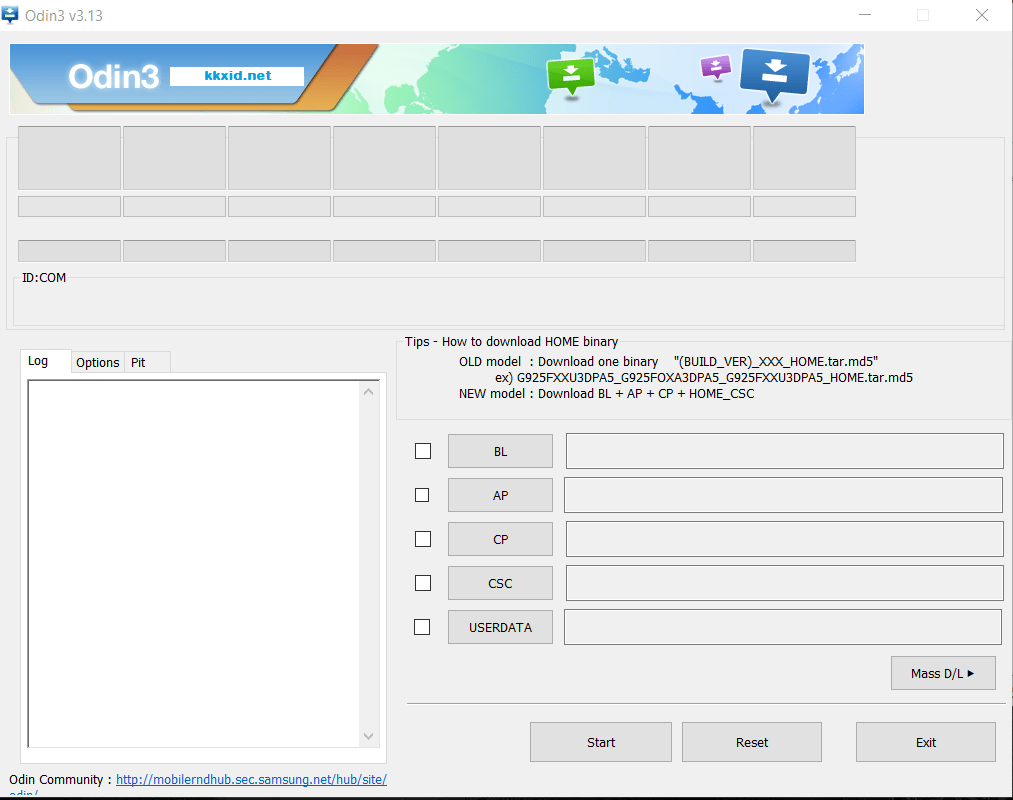Minimize the Odin3 window
Screen dimensions: 1013x800
pos(864,15)
